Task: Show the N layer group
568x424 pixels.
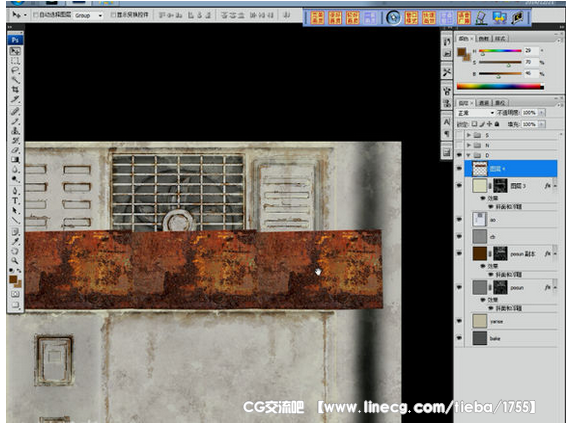Action: tap(459, 145)
